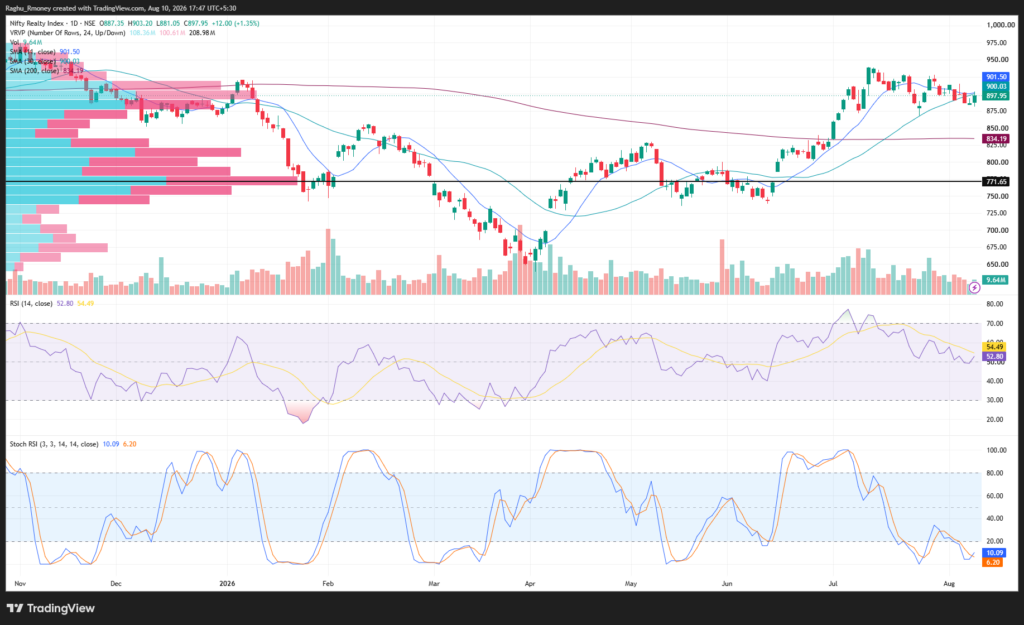Click the 100.61M VRVP down-volume value
Image resolution: width=1024 pixels, height=625 pixels.
[172, 33]
